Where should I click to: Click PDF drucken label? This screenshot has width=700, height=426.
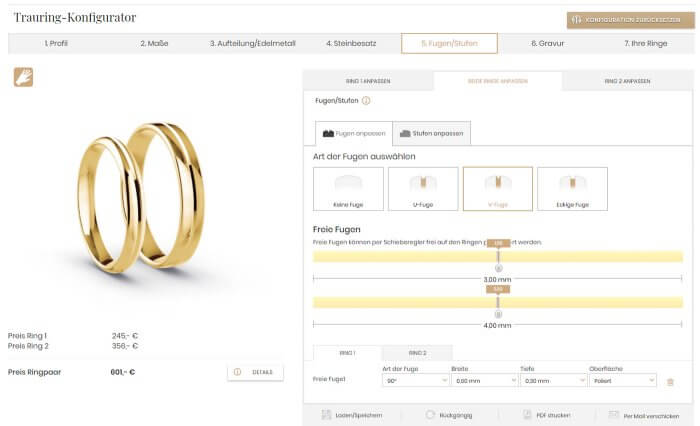coord(553,415)
